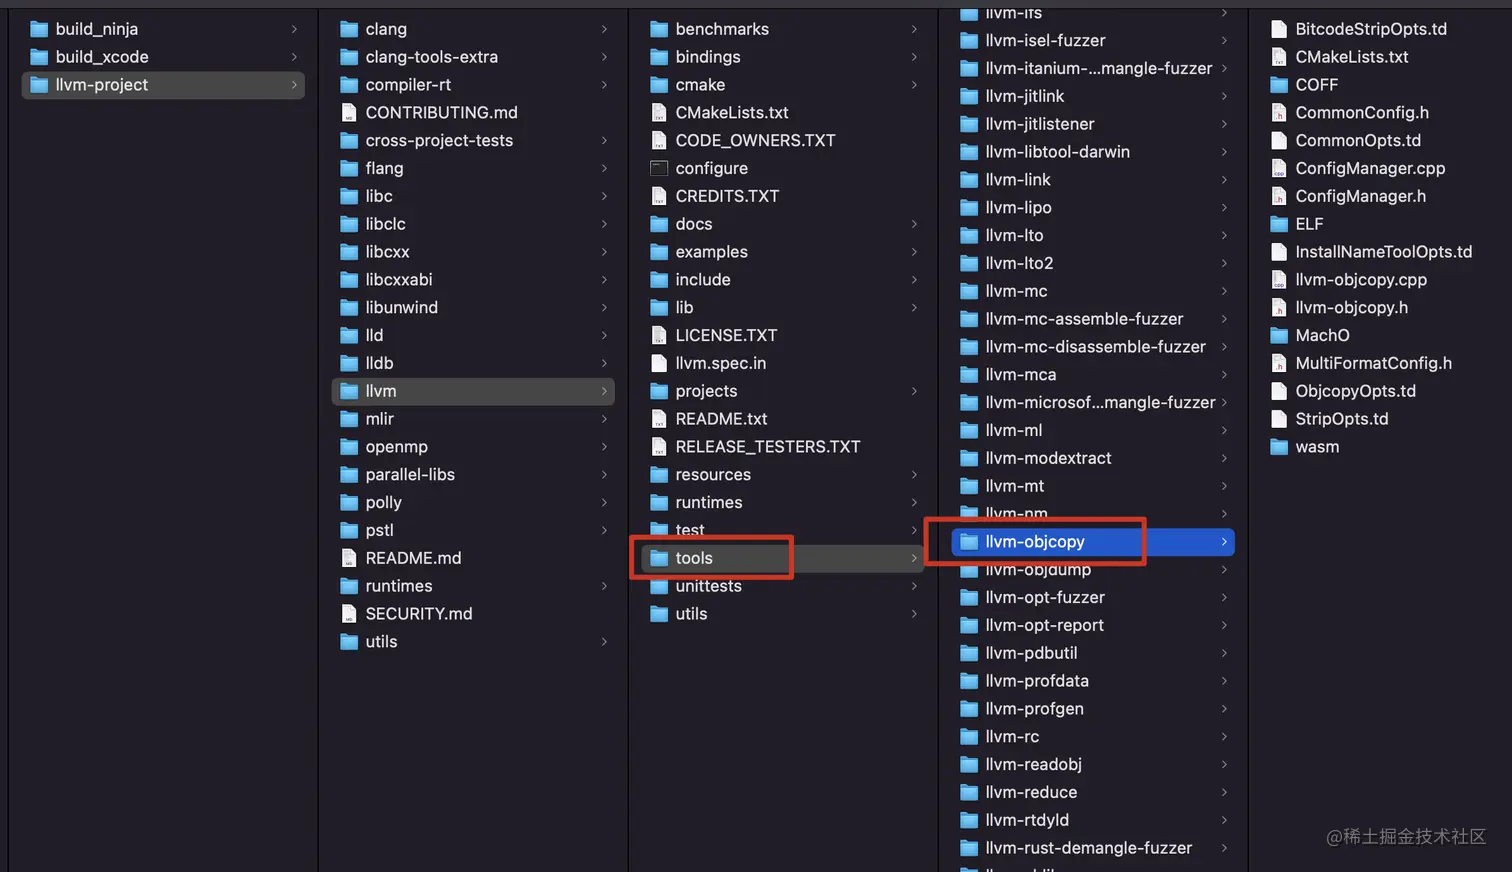
Task: Expand the polly folder chevron
Action: 604,502
